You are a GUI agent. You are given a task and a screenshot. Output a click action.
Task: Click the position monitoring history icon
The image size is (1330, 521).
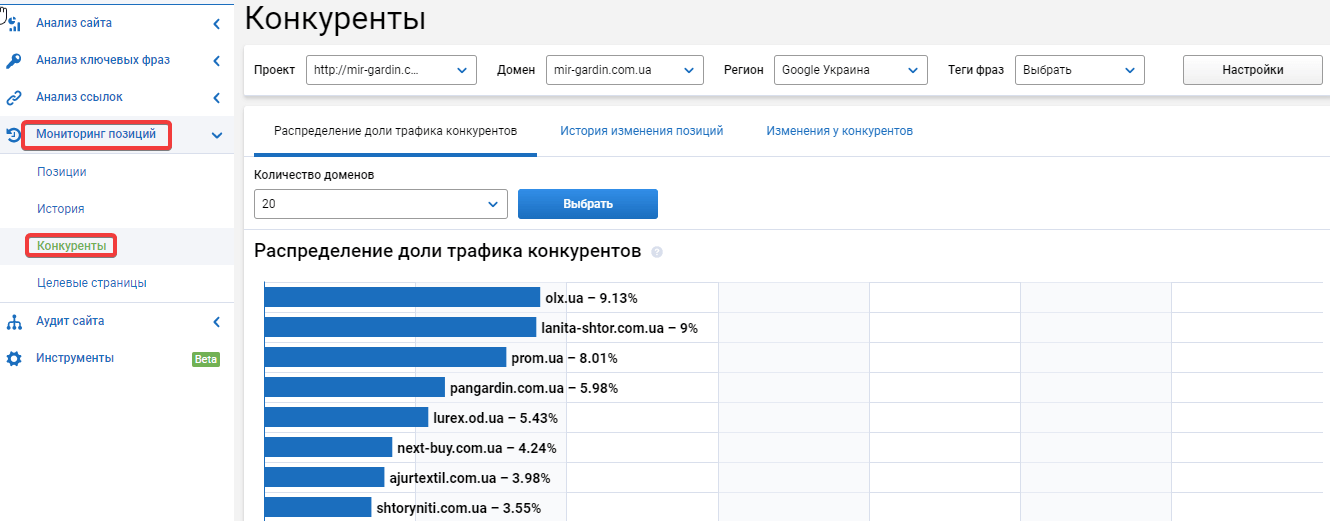tap(14, 134)
